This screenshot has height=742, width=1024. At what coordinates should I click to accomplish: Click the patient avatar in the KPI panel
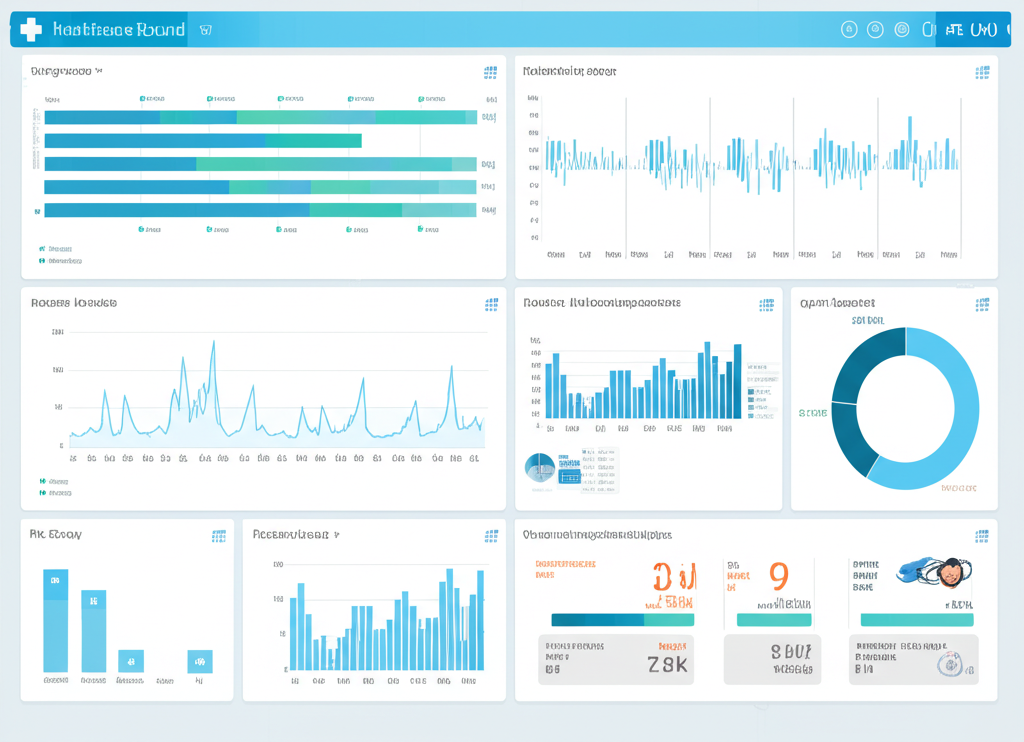point(951,572)
